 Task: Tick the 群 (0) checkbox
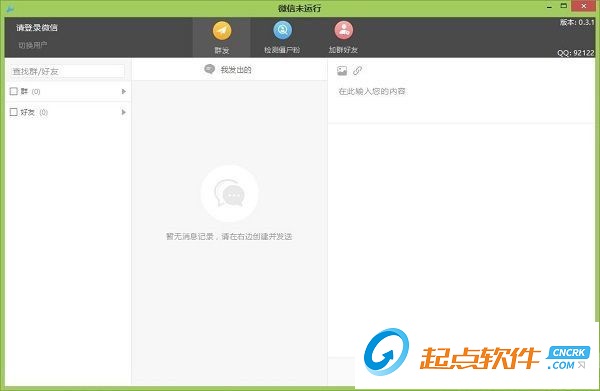(x=14, y=91)
